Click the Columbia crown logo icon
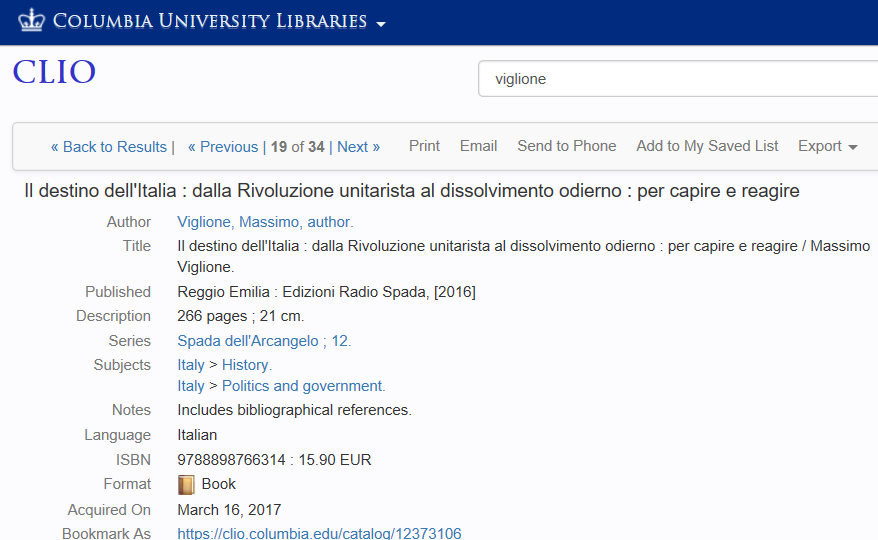Screen dimensions: 878x540 (x=31, y=20)
